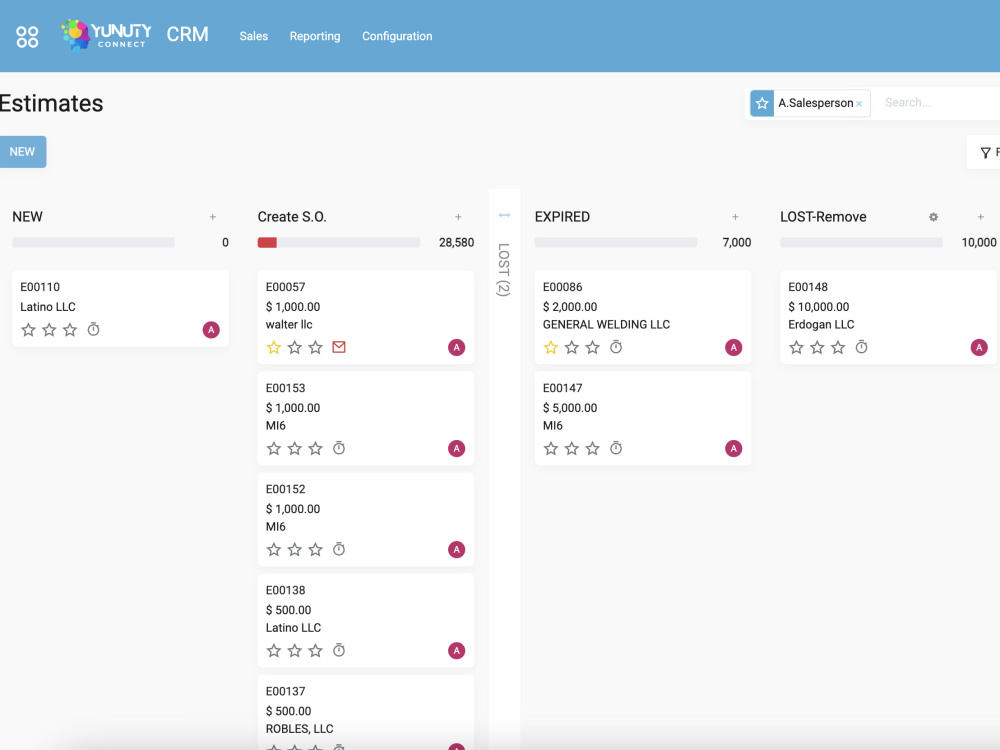Set third priority star on E00152
The image size is (1000, 750).
pos(316,550)
